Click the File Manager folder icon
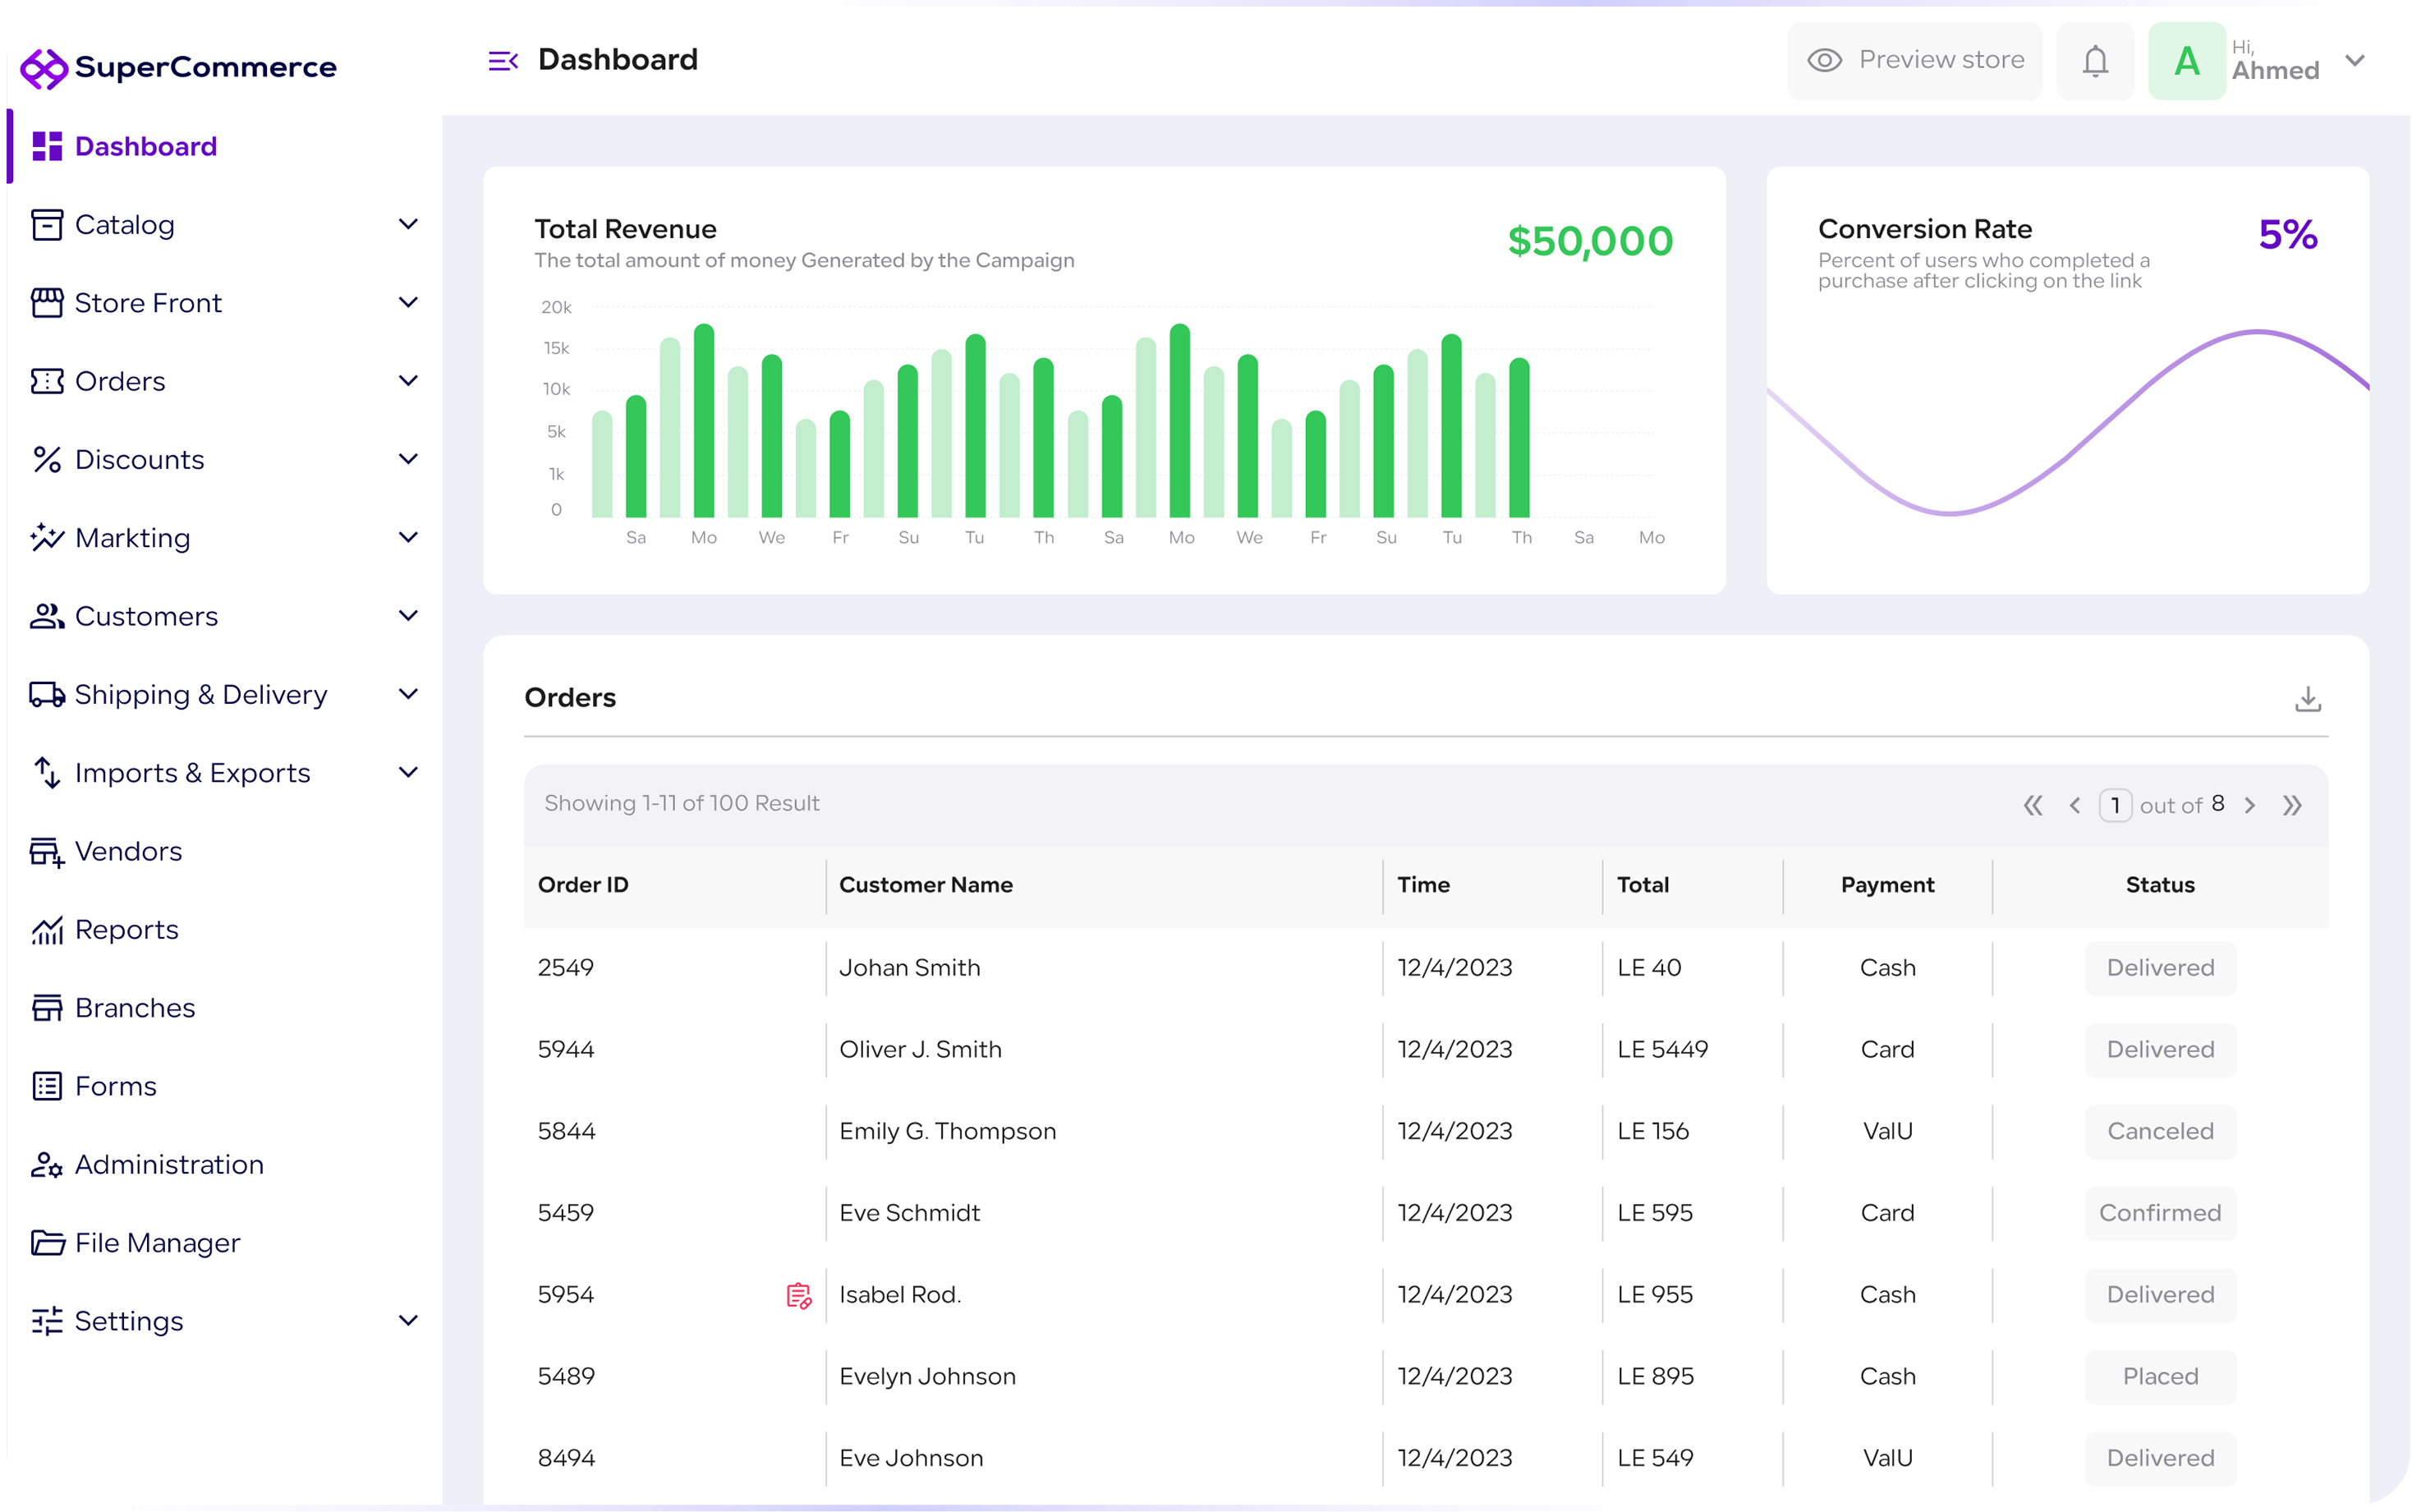Viewport: 2417px width, 1512px height. coord(47,1243)
